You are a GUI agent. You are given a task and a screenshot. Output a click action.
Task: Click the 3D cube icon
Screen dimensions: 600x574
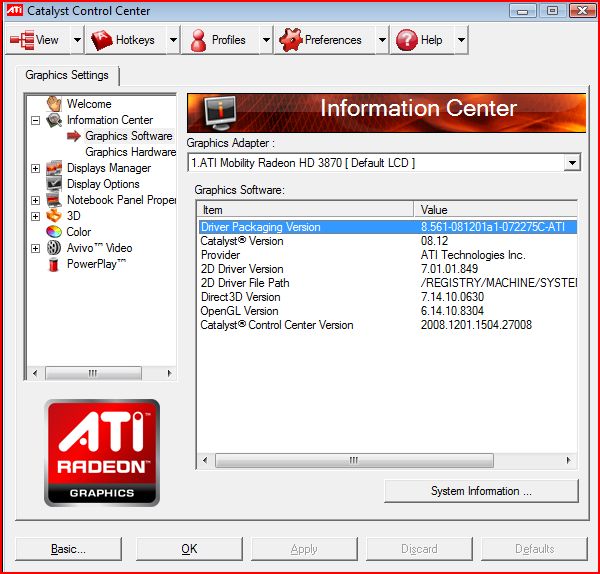54,216
